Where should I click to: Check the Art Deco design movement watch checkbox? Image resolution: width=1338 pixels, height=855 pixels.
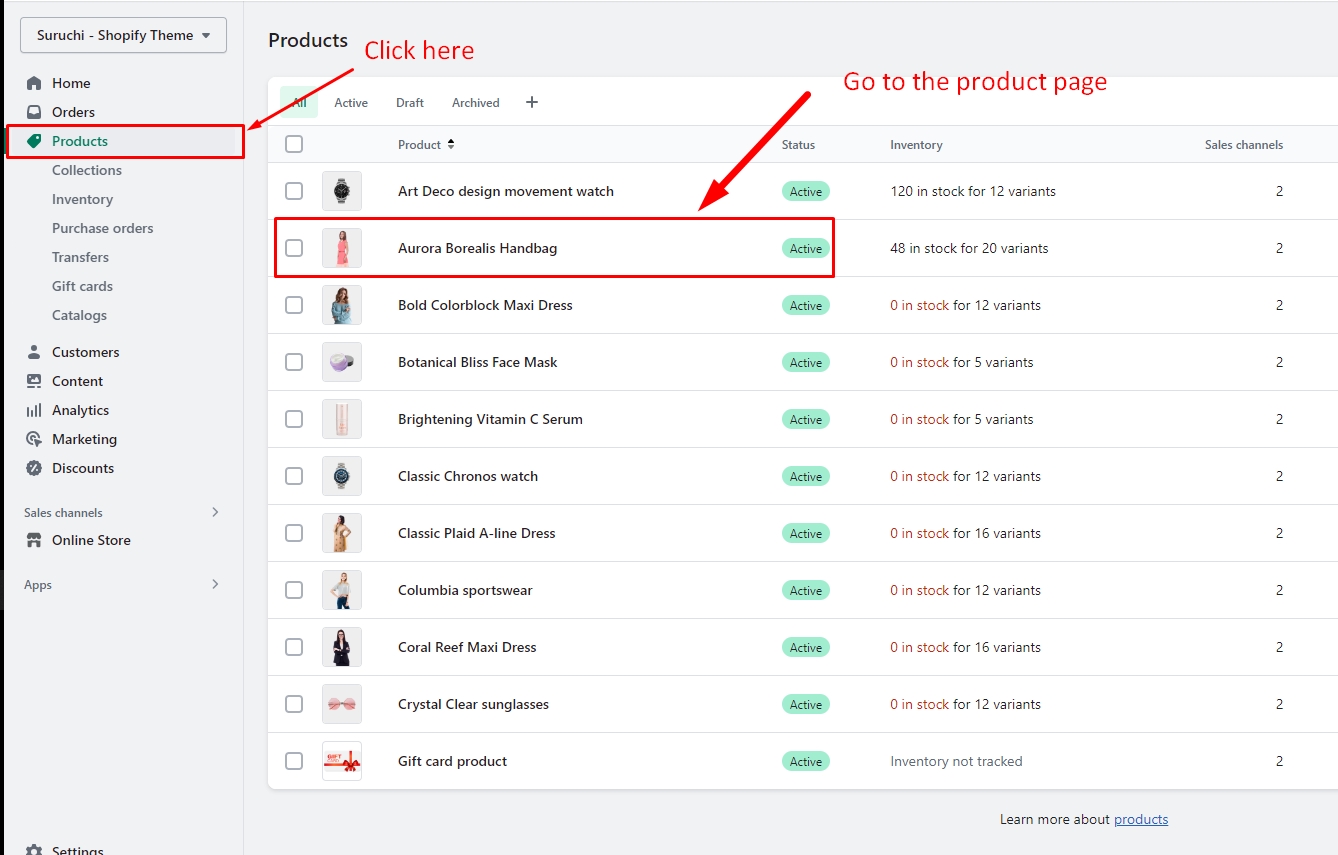click(x=294, y=191)
